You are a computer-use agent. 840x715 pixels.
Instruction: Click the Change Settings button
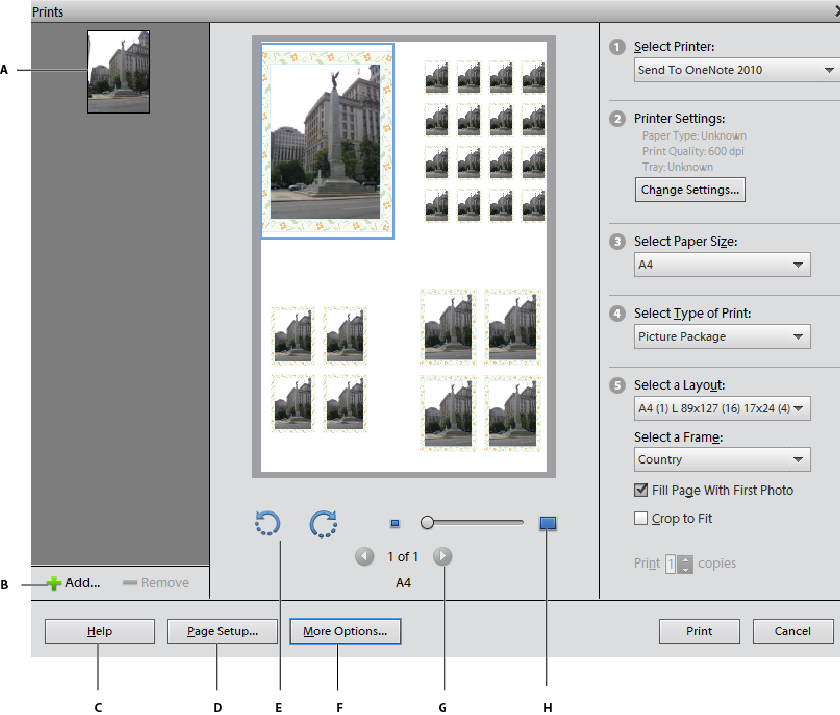pos(690,189)
